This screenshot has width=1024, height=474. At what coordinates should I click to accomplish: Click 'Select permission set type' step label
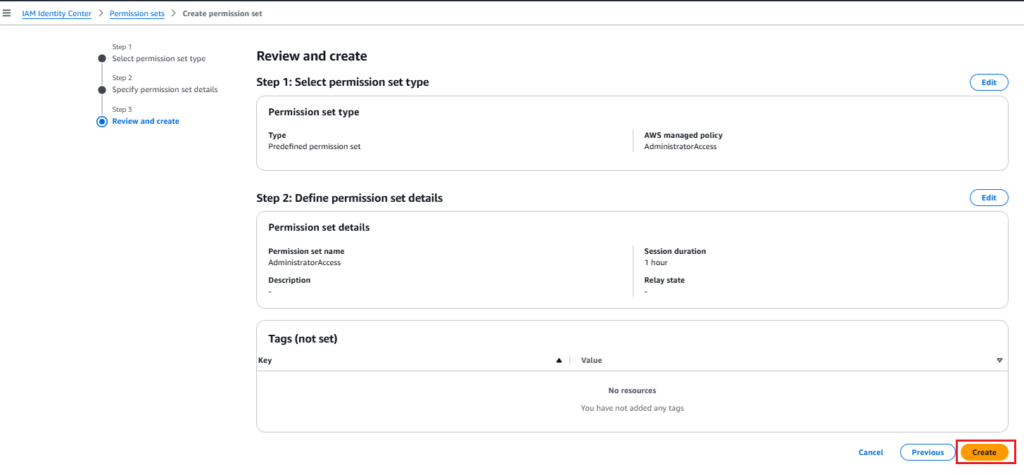click(159, 59)
